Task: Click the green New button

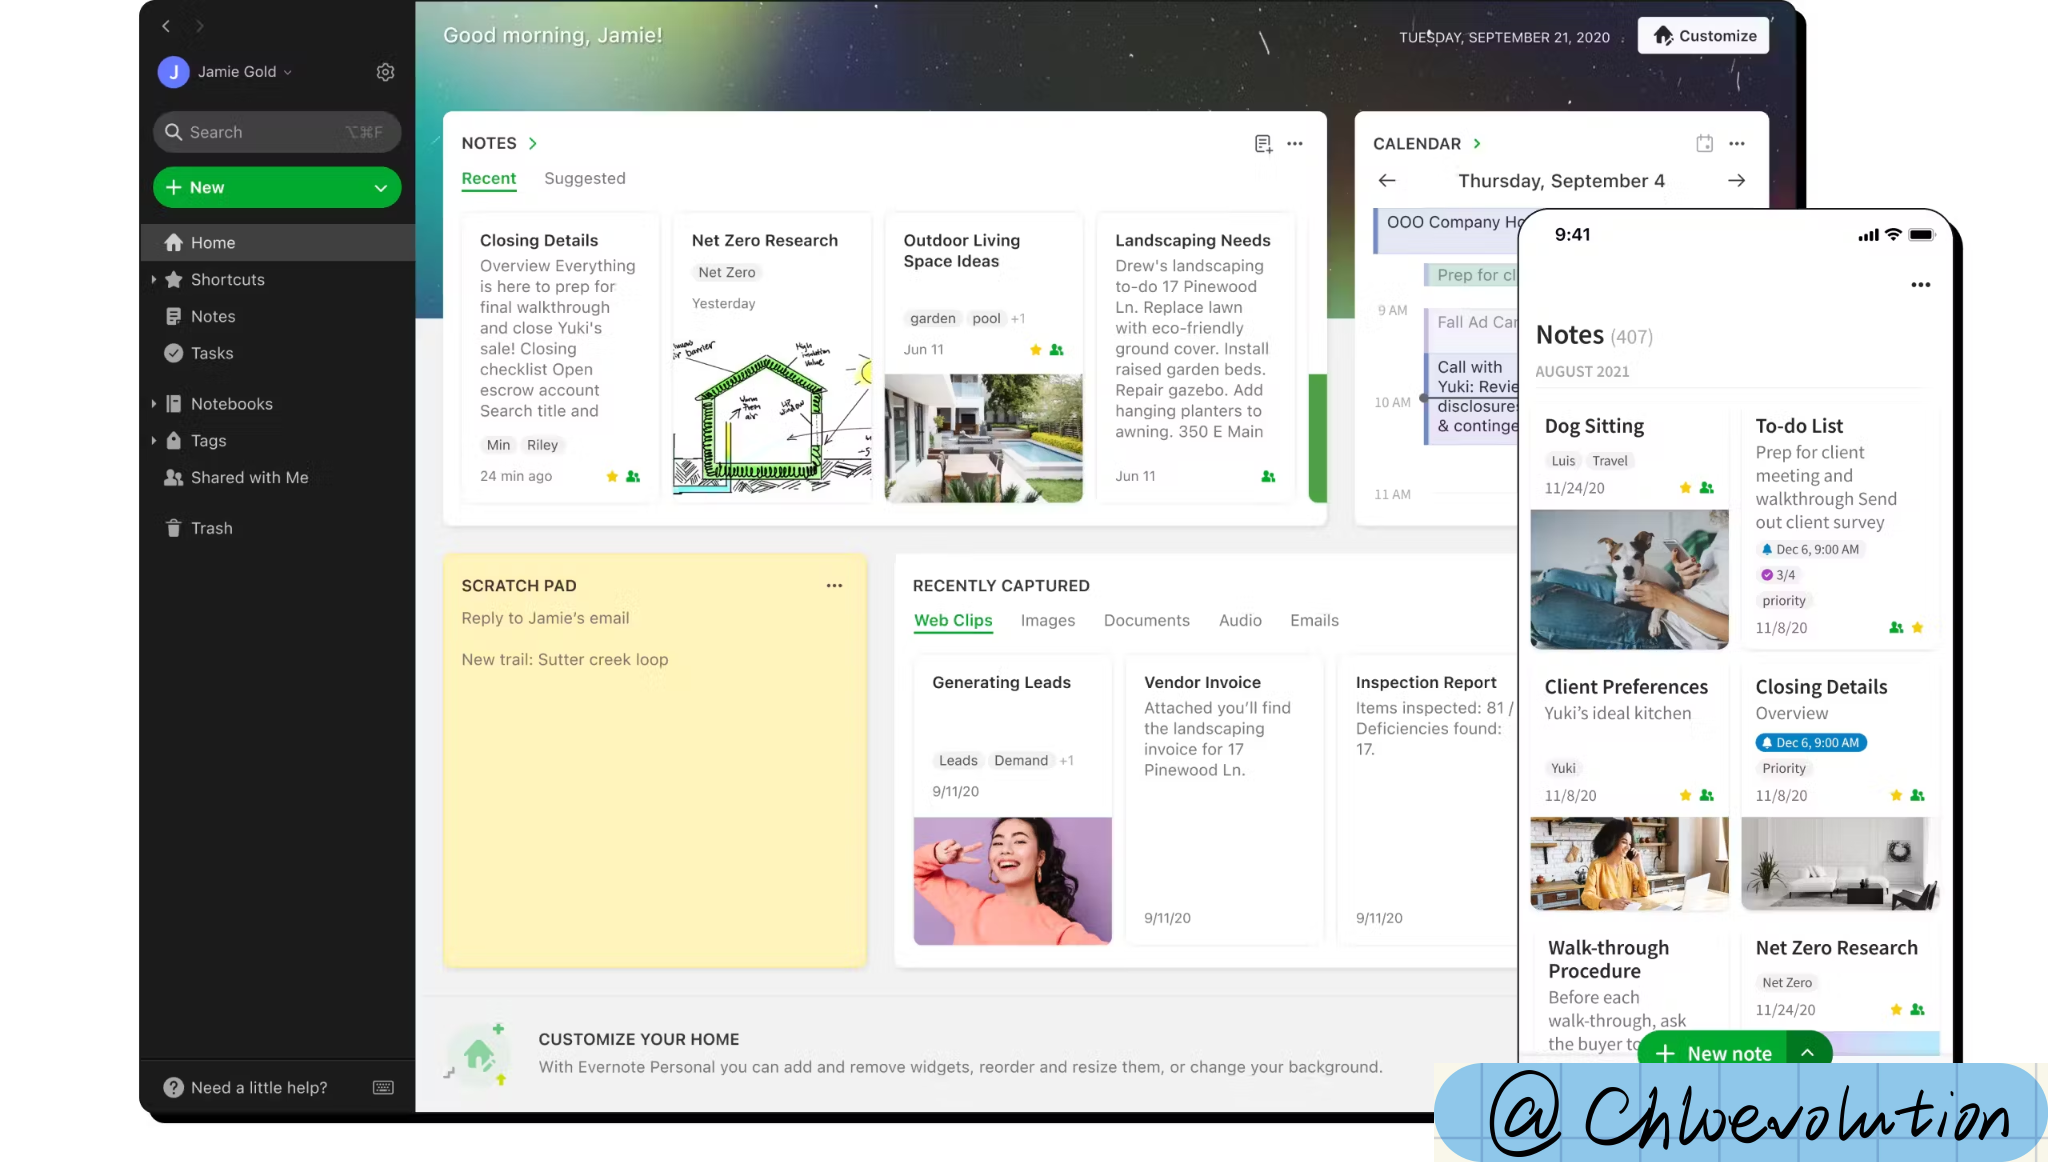Action: pyautogui.click(x=277, y=188)
